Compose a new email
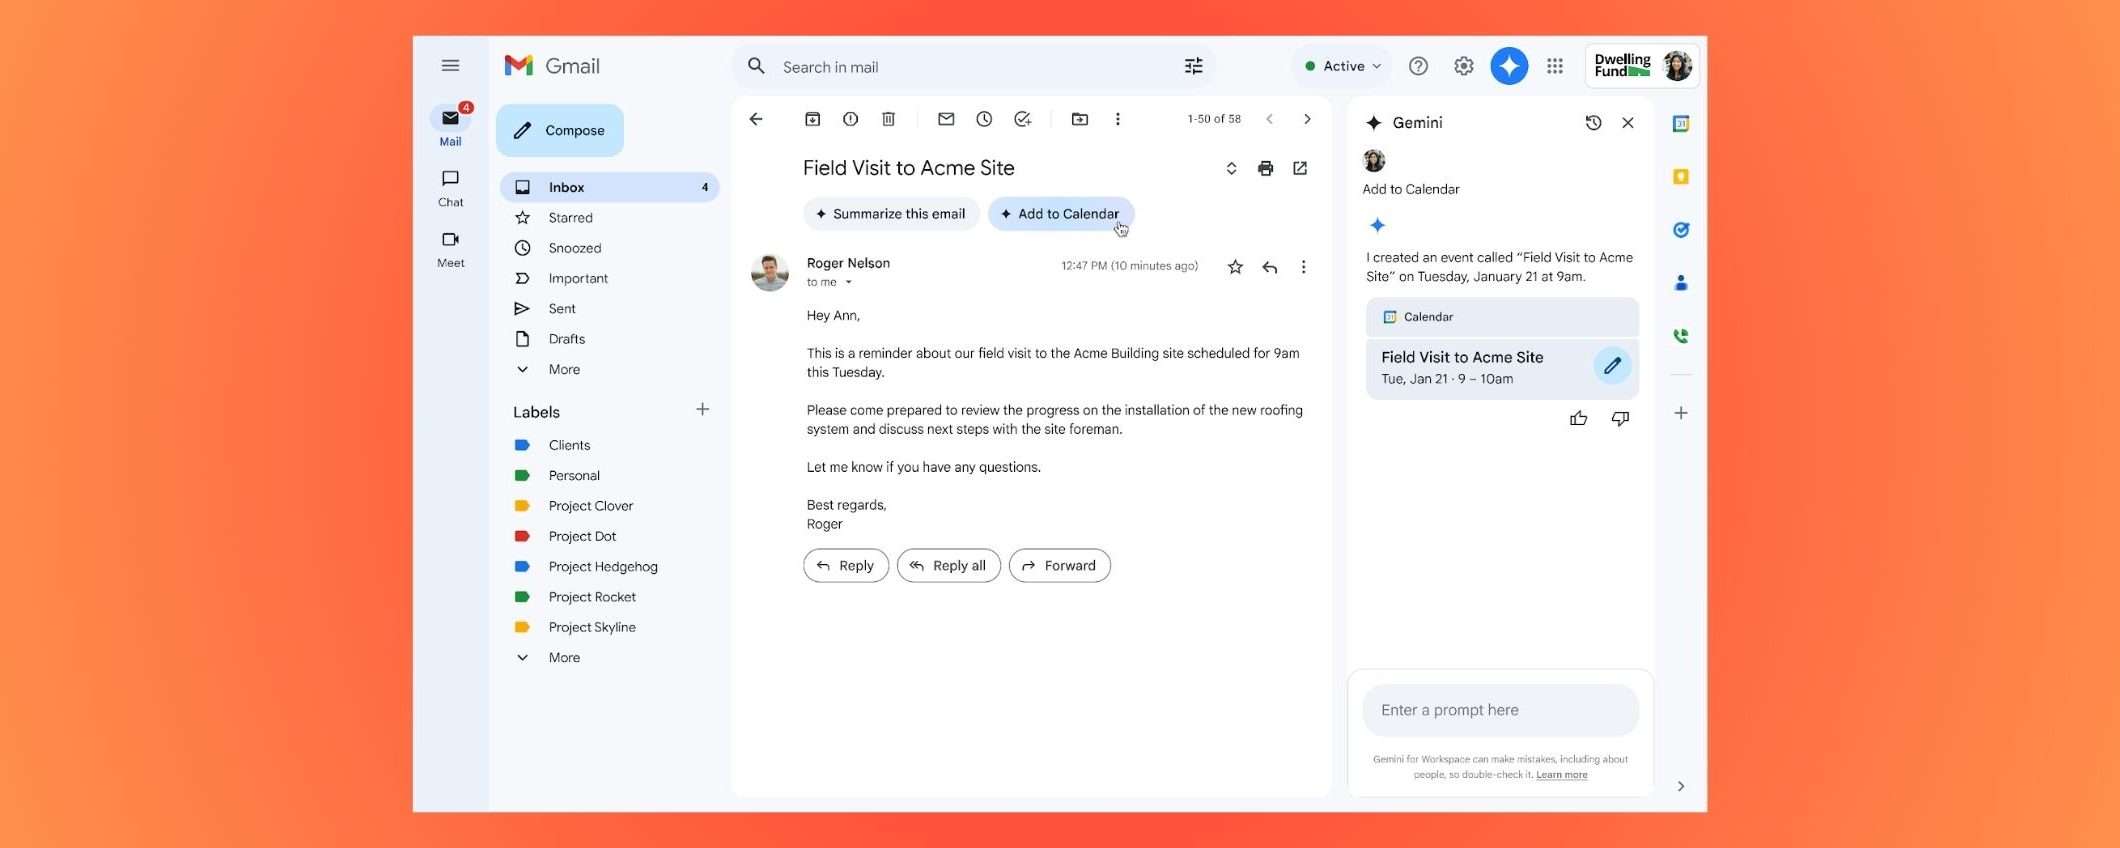The height and width of the screenshot is (848, 2120). pos(560,130)
